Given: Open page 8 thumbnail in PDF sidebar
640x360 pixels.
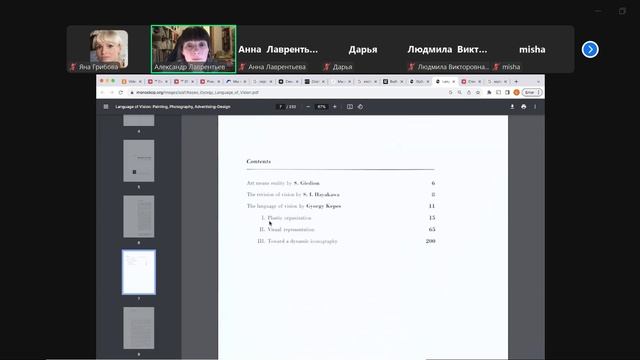Looking at the screenshot, I should click(139, 328).
